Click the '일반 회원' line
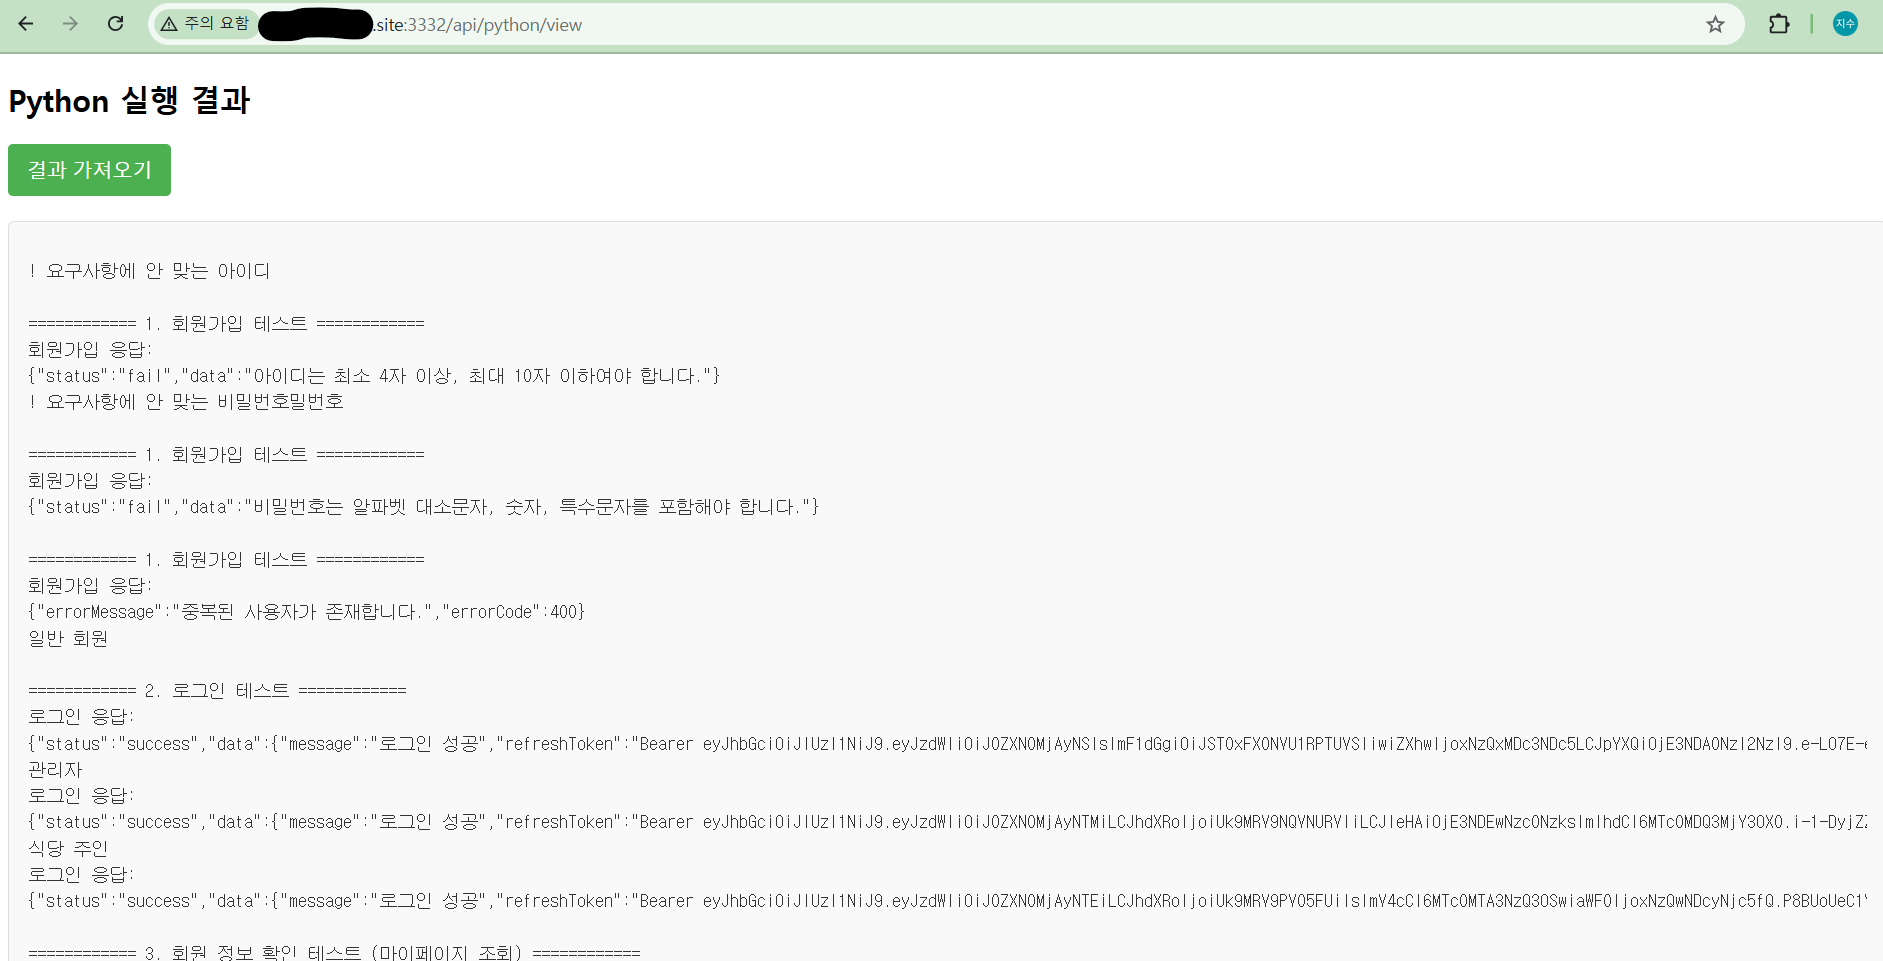Screen dimensions: 1883x961 pyautogui.click(x=68, y=638)
